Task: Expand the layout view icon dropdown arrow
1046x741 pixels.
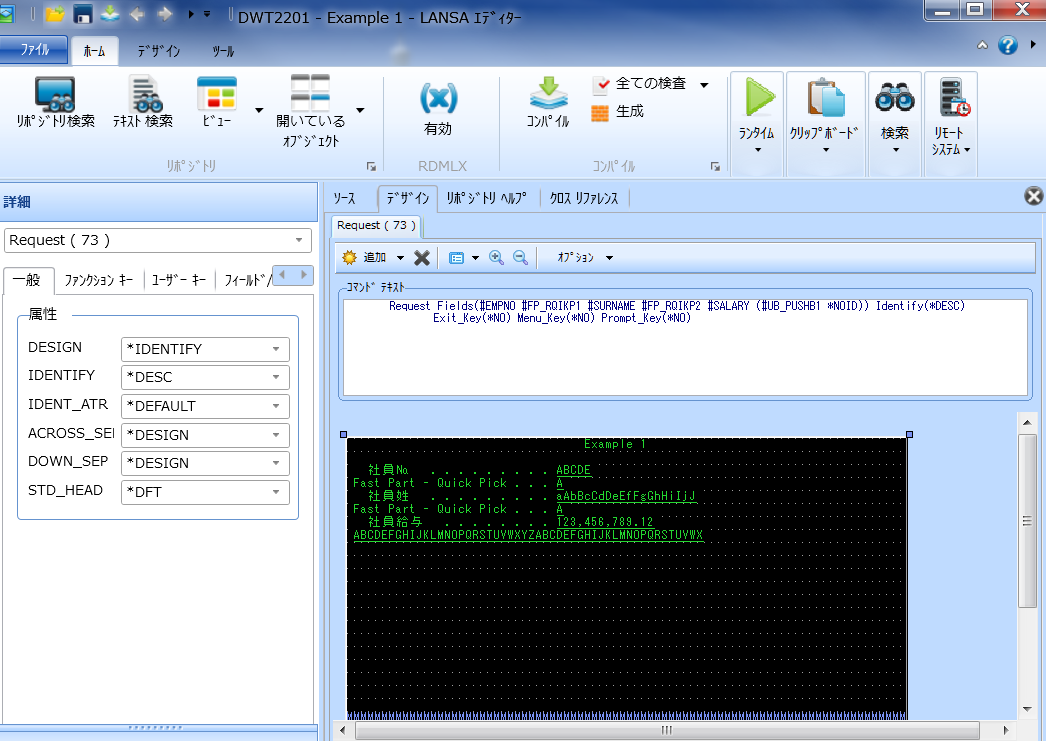Action: pos(475,258)
